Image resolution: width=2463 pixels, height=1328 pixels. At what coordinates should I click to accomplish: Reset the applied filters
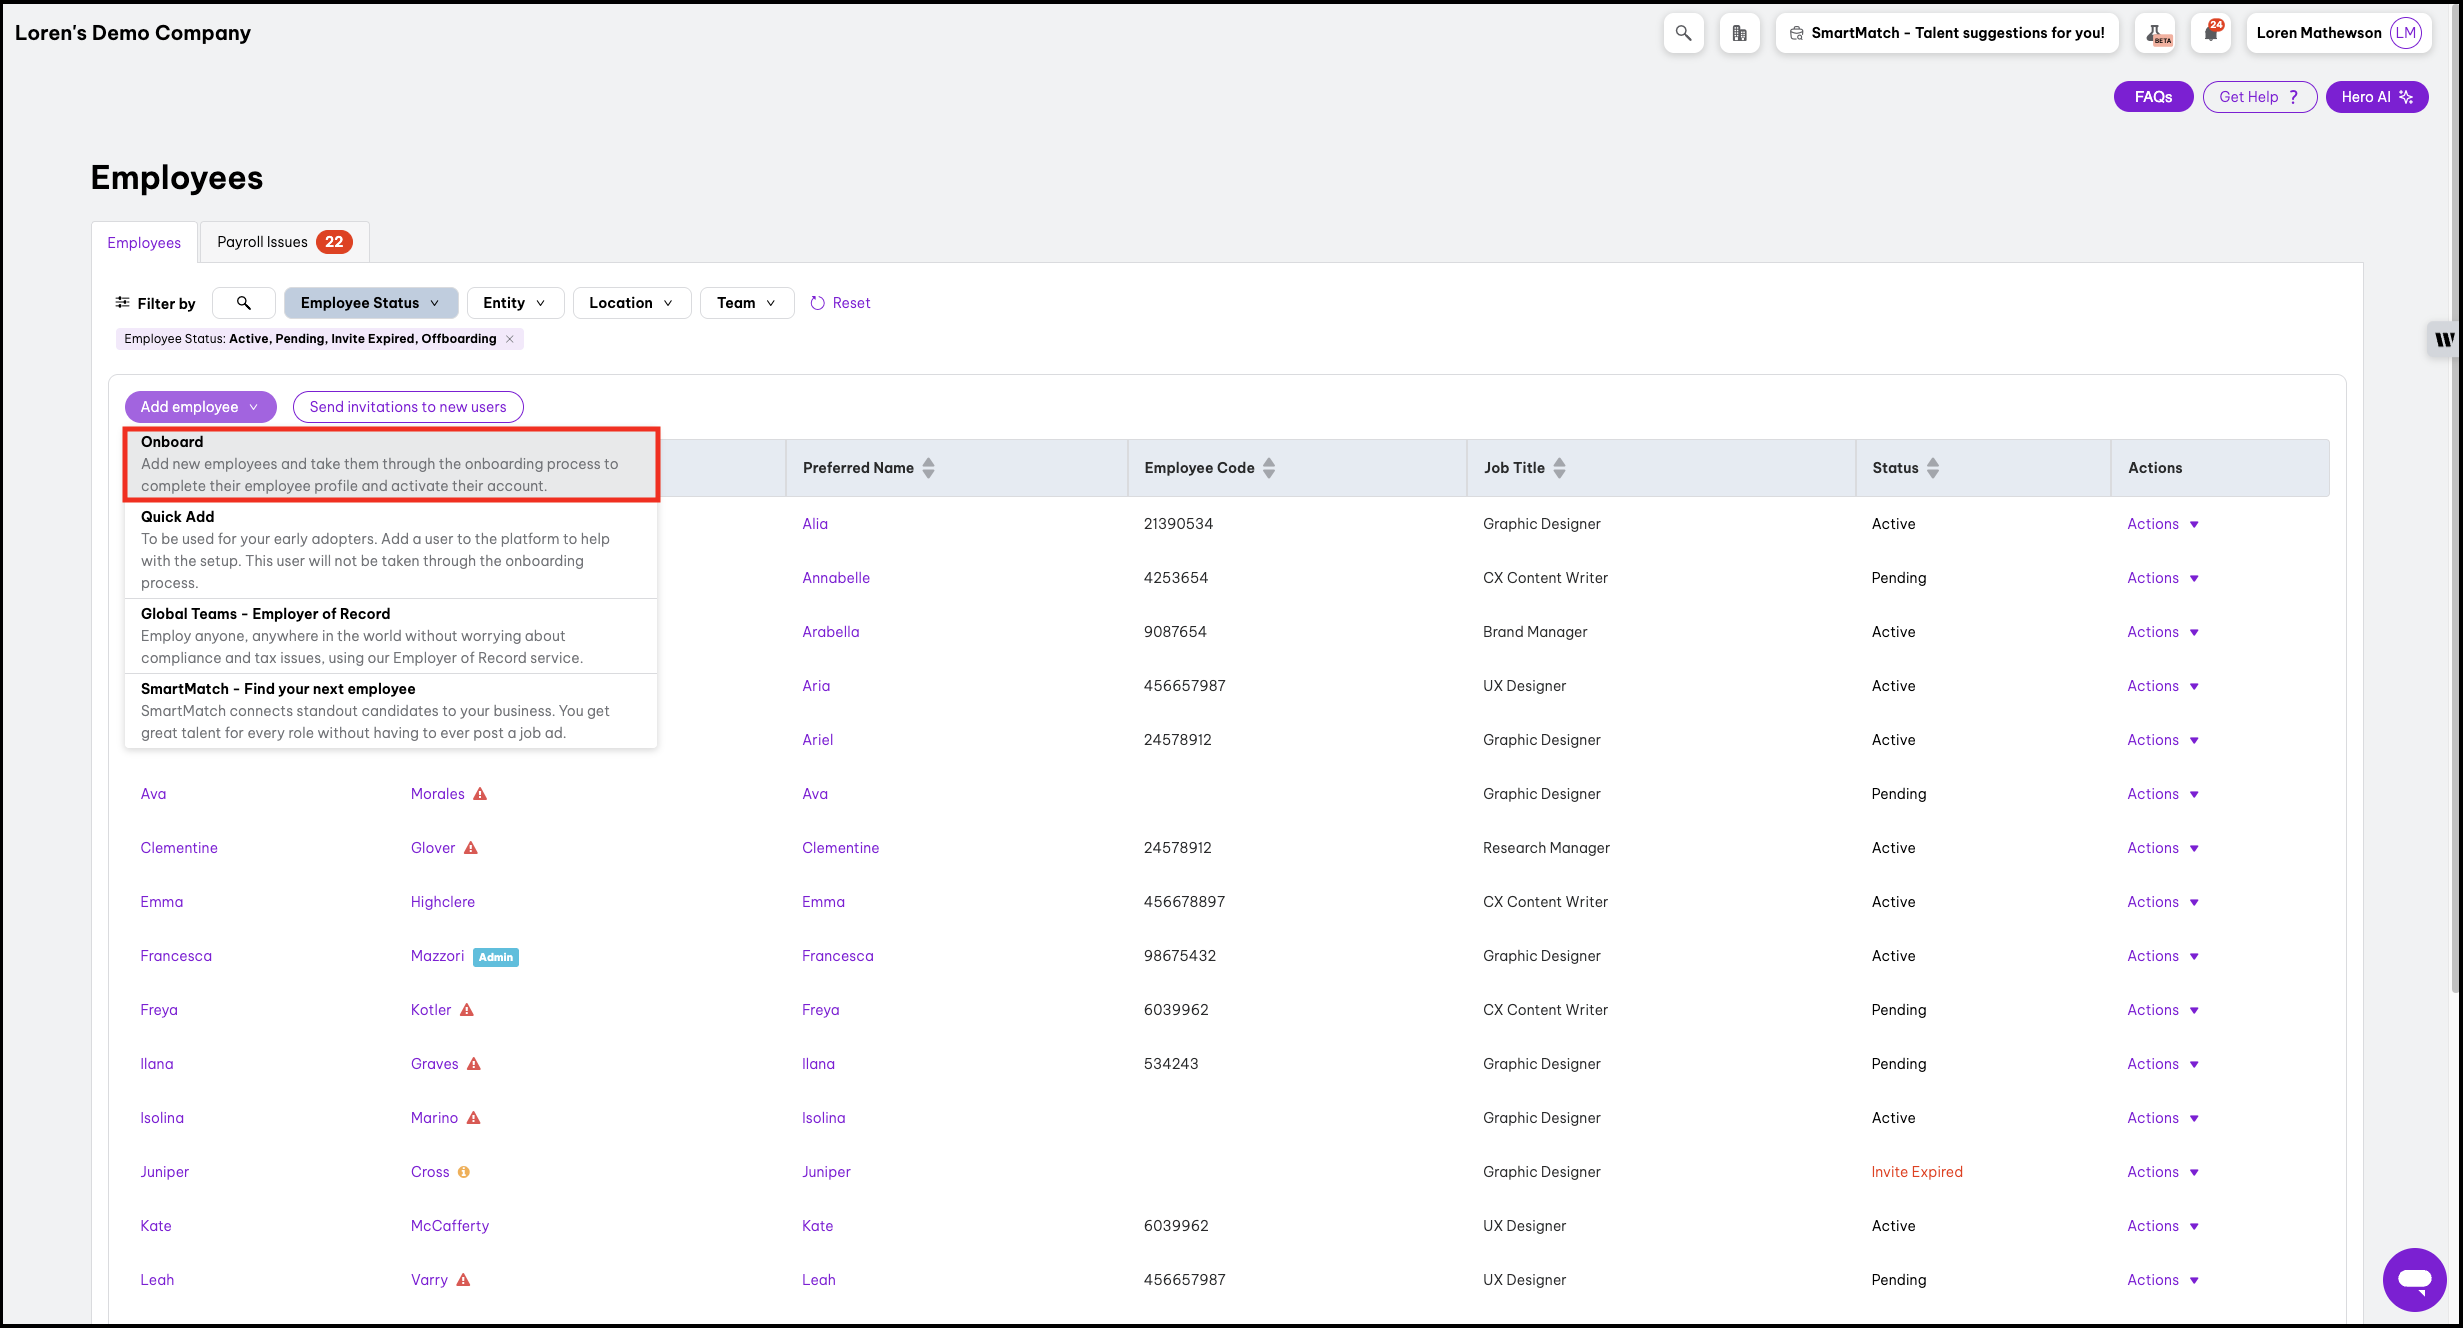(x=840, y=303)
